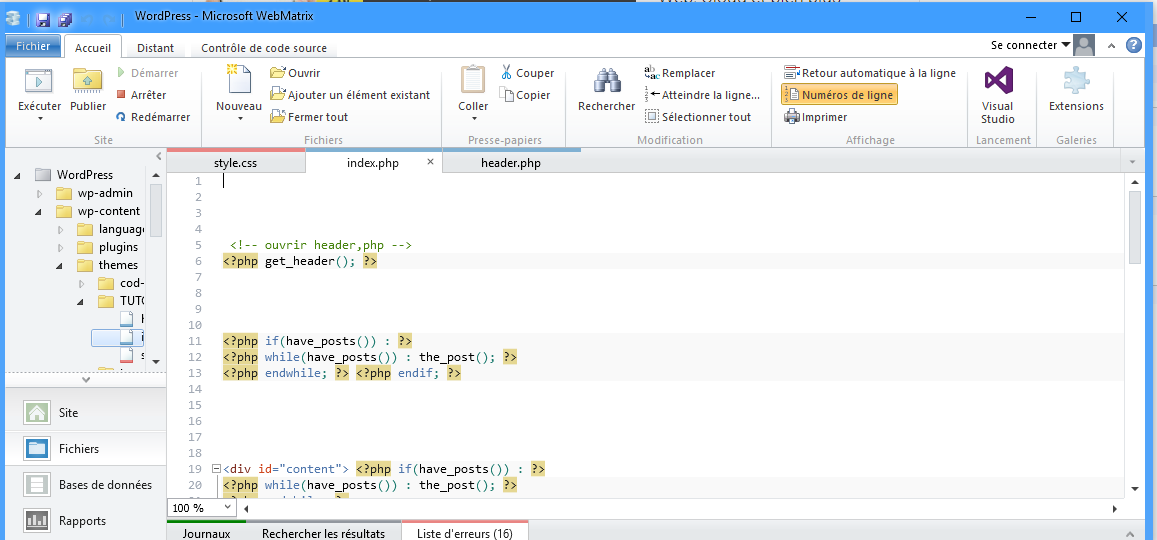1157x540 pixels.
Task: Toggle Retour automatique à la ligne
Action: 869,72
